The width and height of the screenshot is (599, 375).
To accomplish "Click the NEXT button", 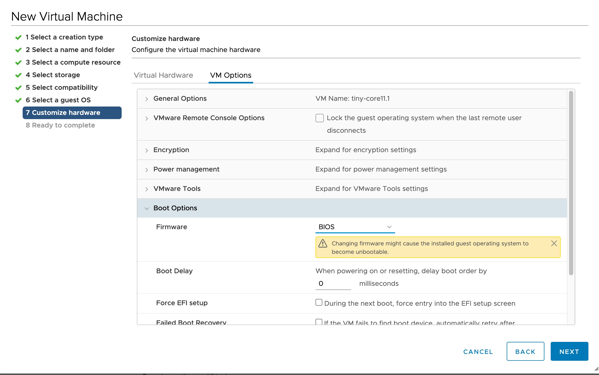I will [x=569, y=351].
